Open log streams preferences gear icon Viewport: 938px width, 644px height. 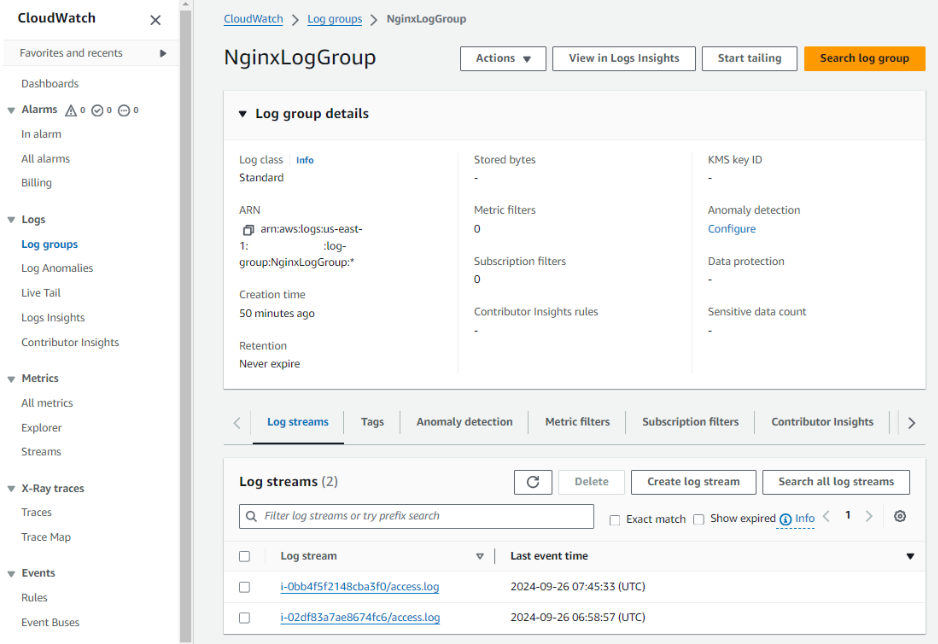[x=900, y=516]
